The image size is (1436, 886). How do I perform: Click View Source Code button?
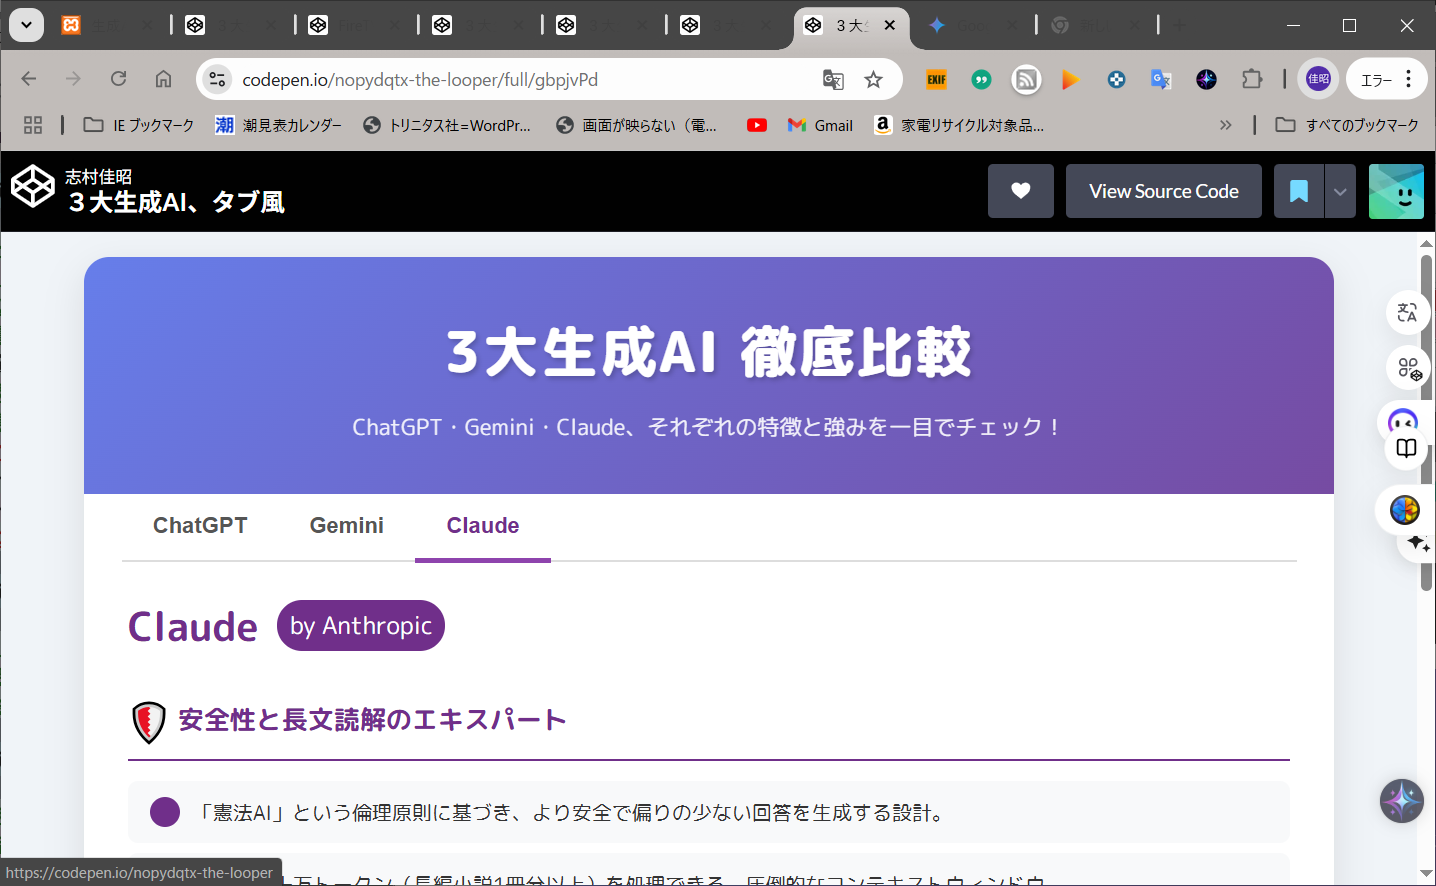1164,191
